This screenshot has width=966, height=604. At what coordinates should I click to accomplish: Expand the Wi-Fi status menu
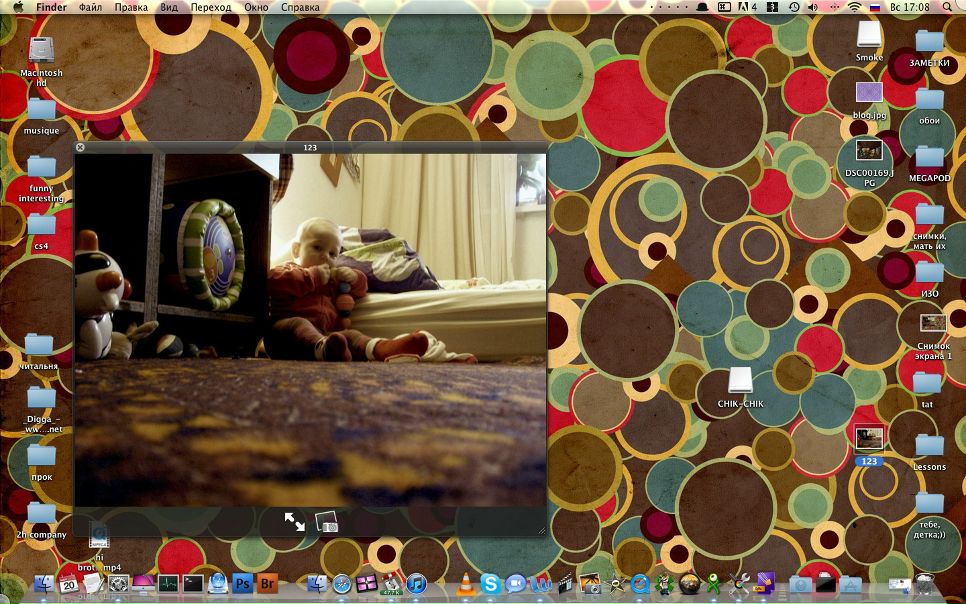tap(854, 7)
